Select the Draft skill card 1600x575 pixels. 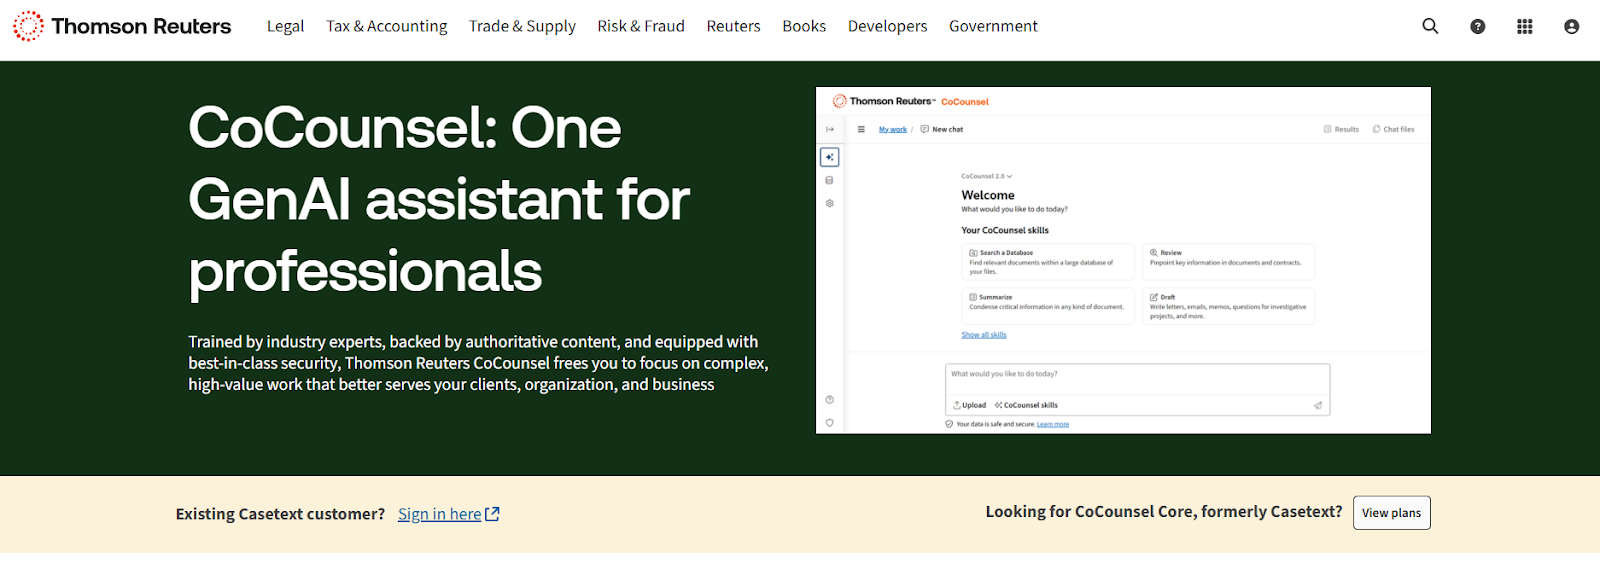[1229, 306]
